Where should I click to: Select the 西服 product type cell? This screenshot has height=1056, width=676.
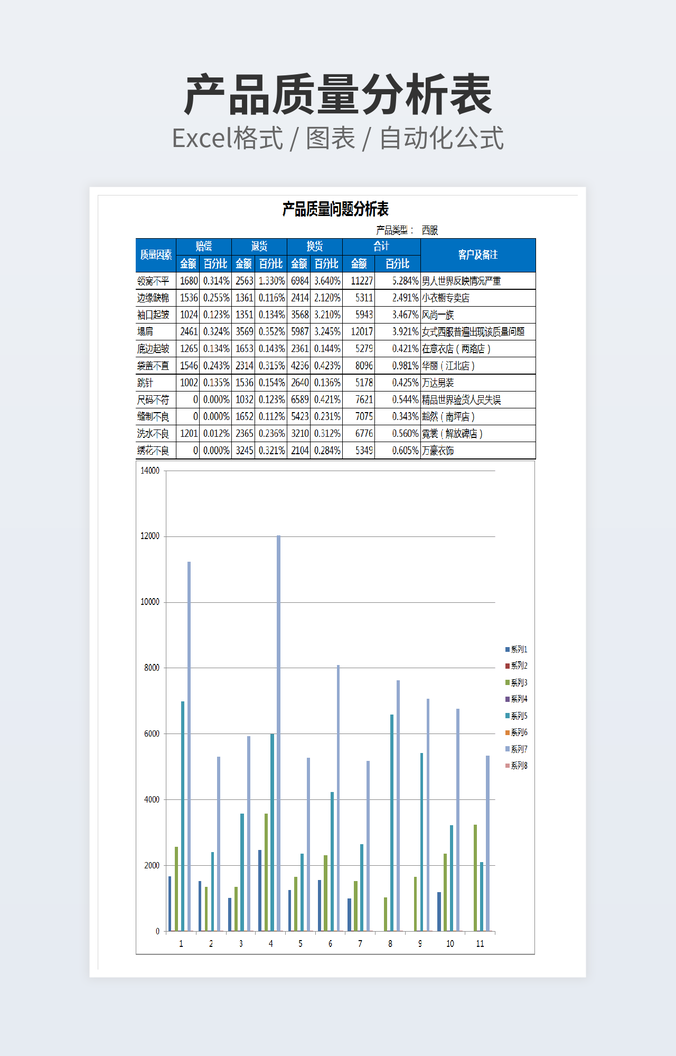click(429, 230)
